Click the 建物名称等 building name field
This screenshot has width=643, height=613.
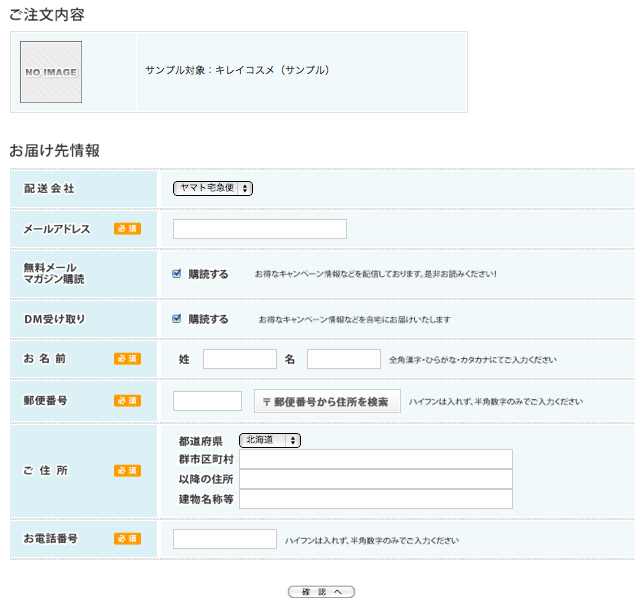(x=375, y=499)
